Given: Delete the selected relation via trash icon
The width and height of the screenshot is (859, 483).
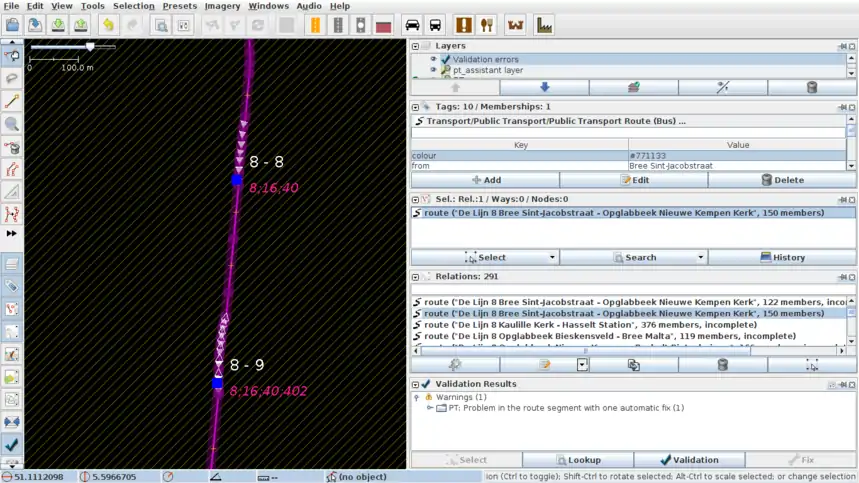Looking at the screenshot, I should pos(722,365).
